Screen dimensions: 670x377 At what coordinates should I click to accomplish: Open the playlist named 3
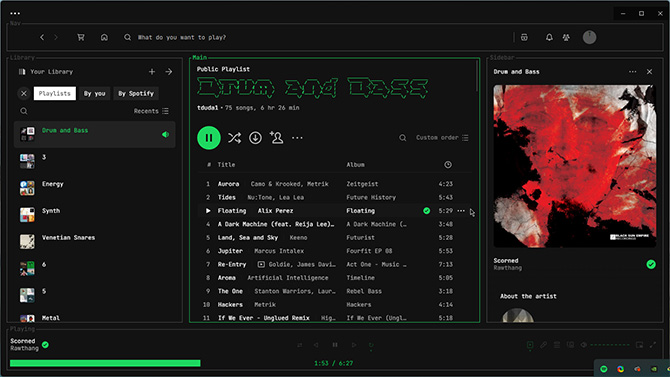point(94,161)
